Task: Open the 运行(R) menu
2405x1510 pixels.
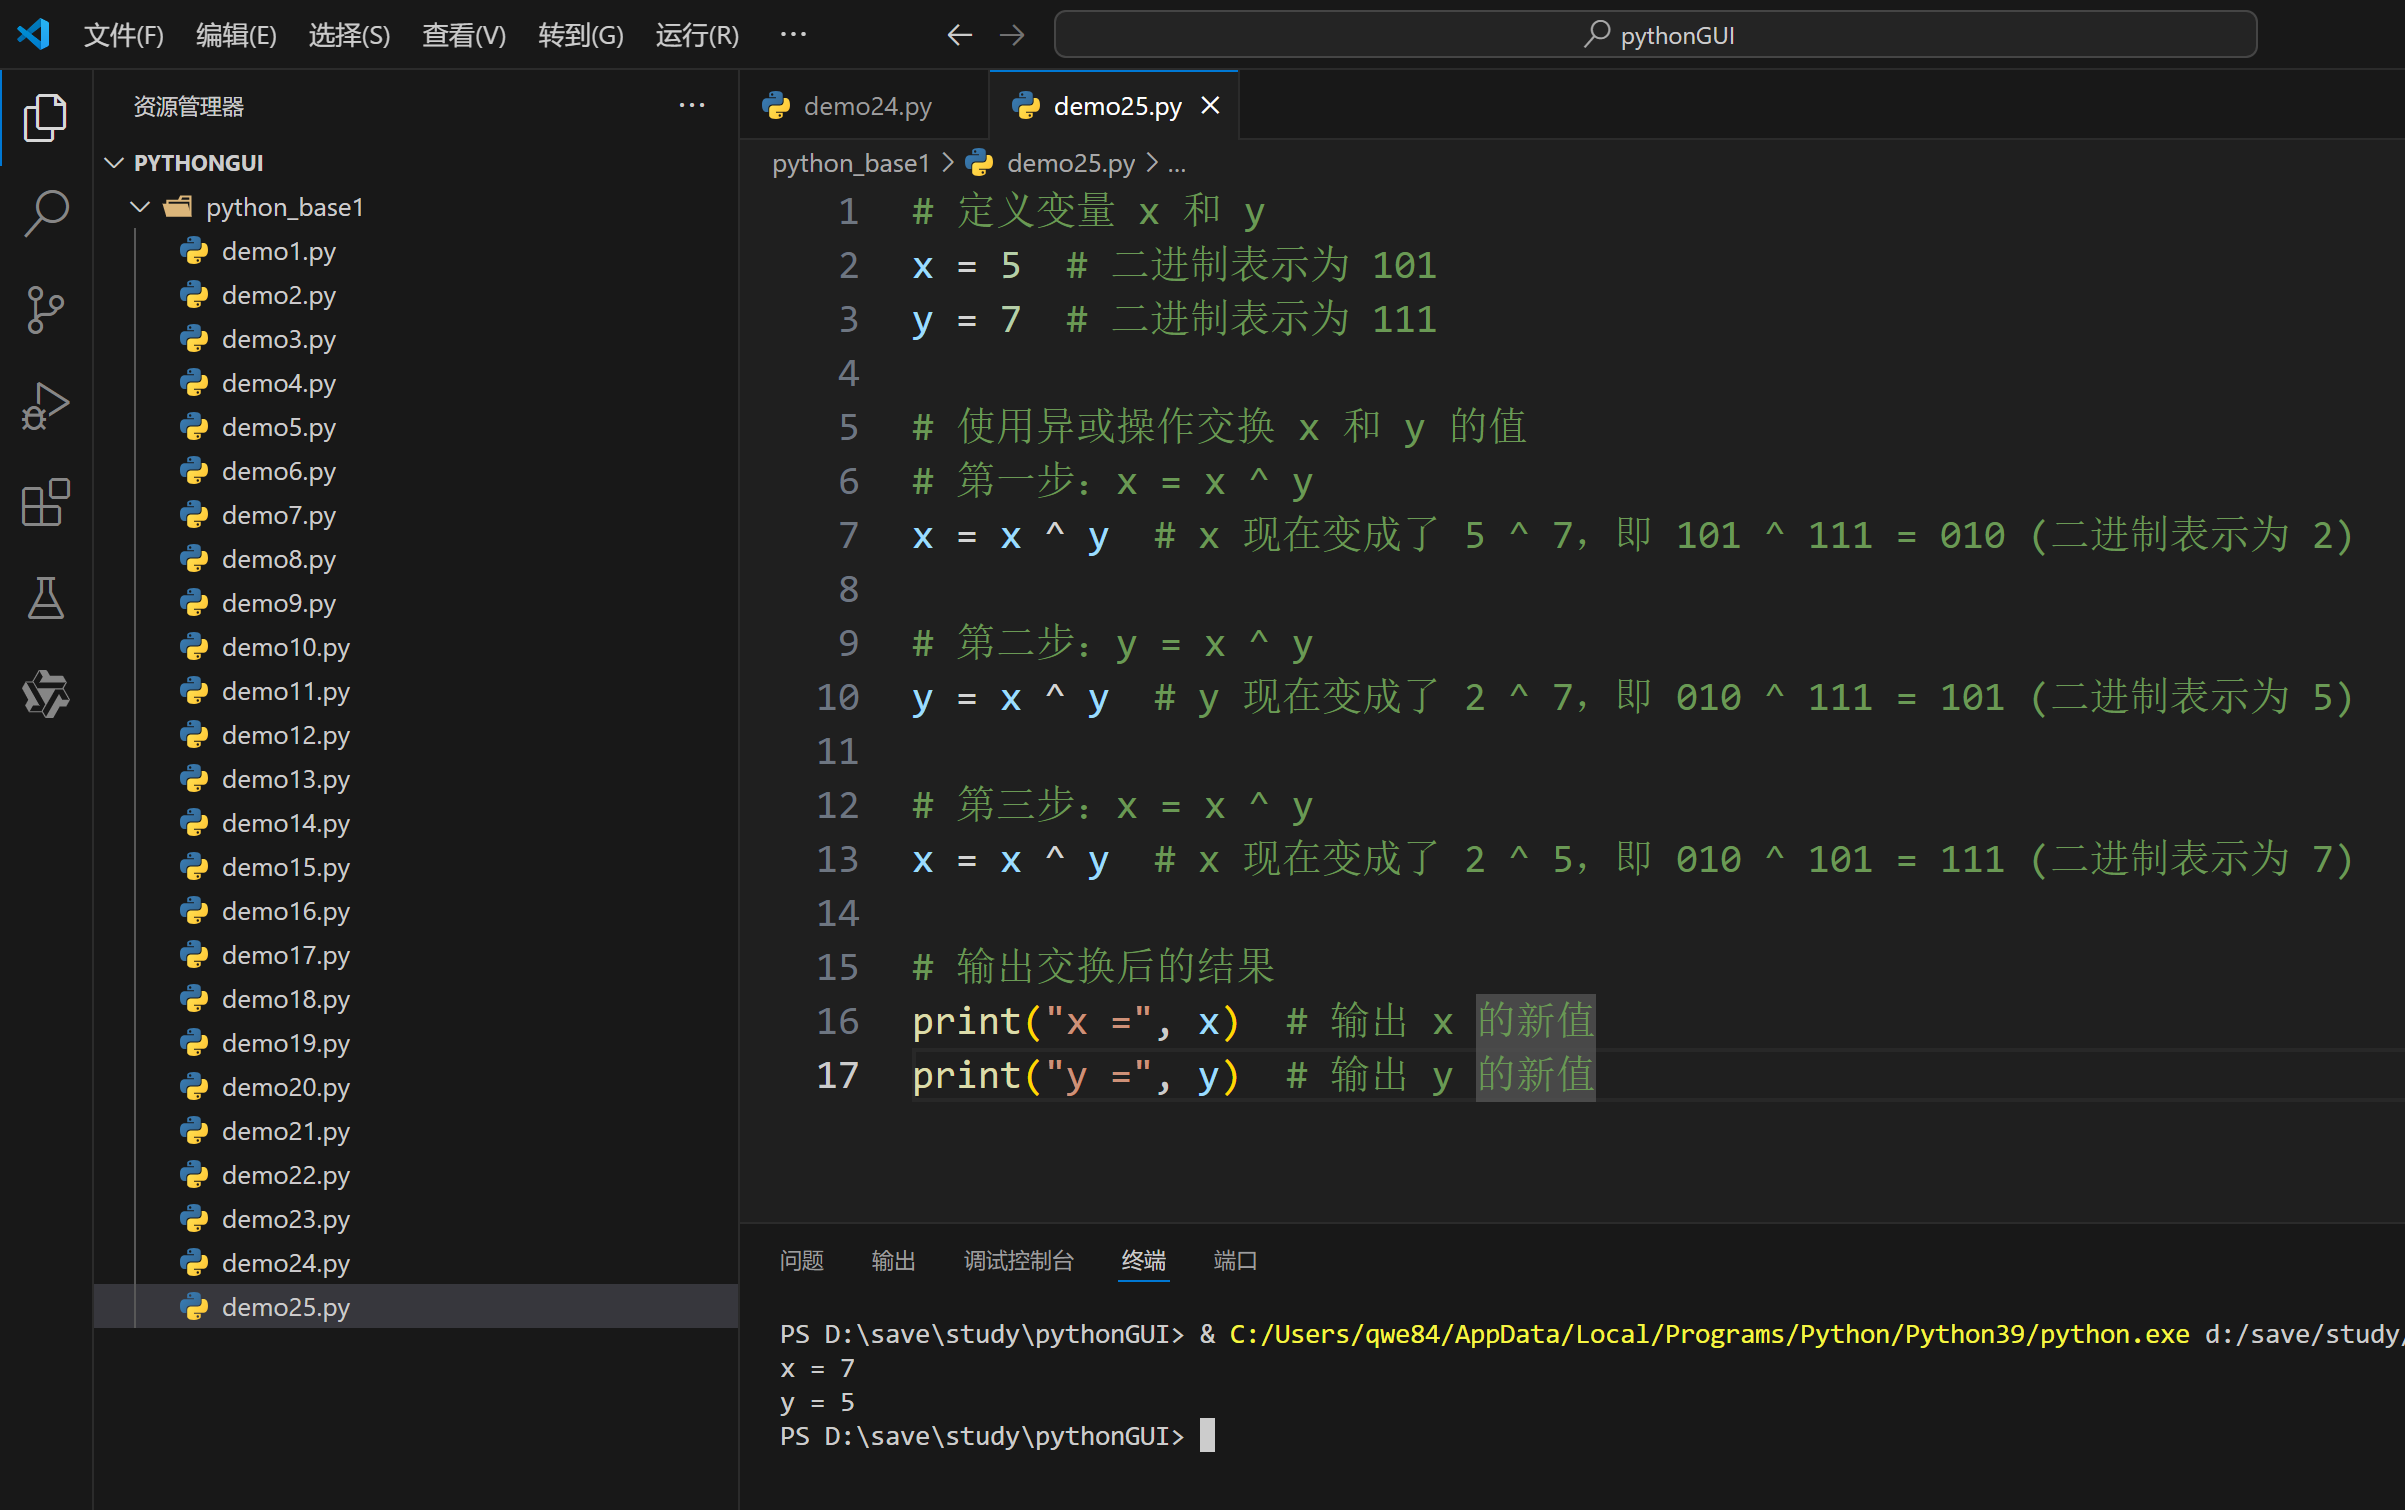Action: [697, 35]
